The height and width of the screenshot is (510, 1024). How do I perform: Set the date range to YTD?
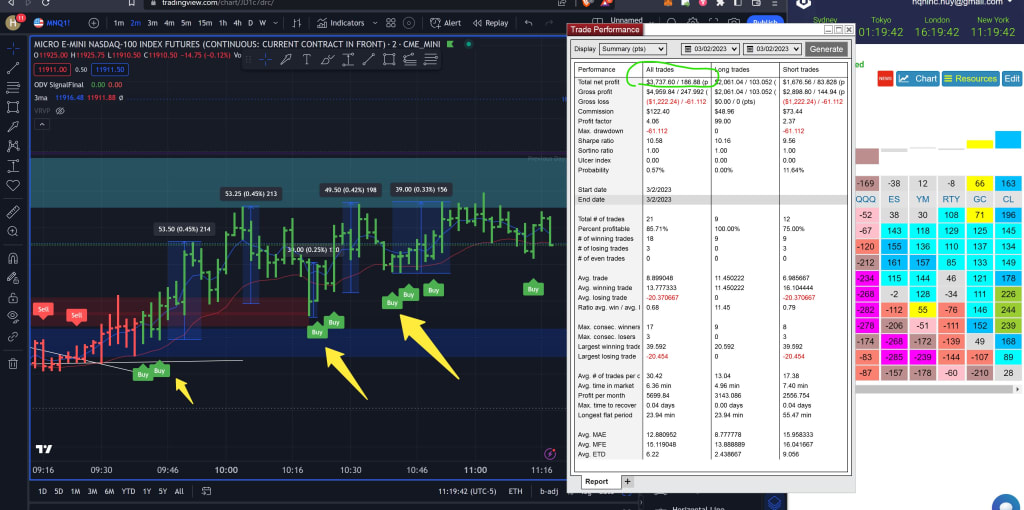pyautogui.click(x=128, y=491)
